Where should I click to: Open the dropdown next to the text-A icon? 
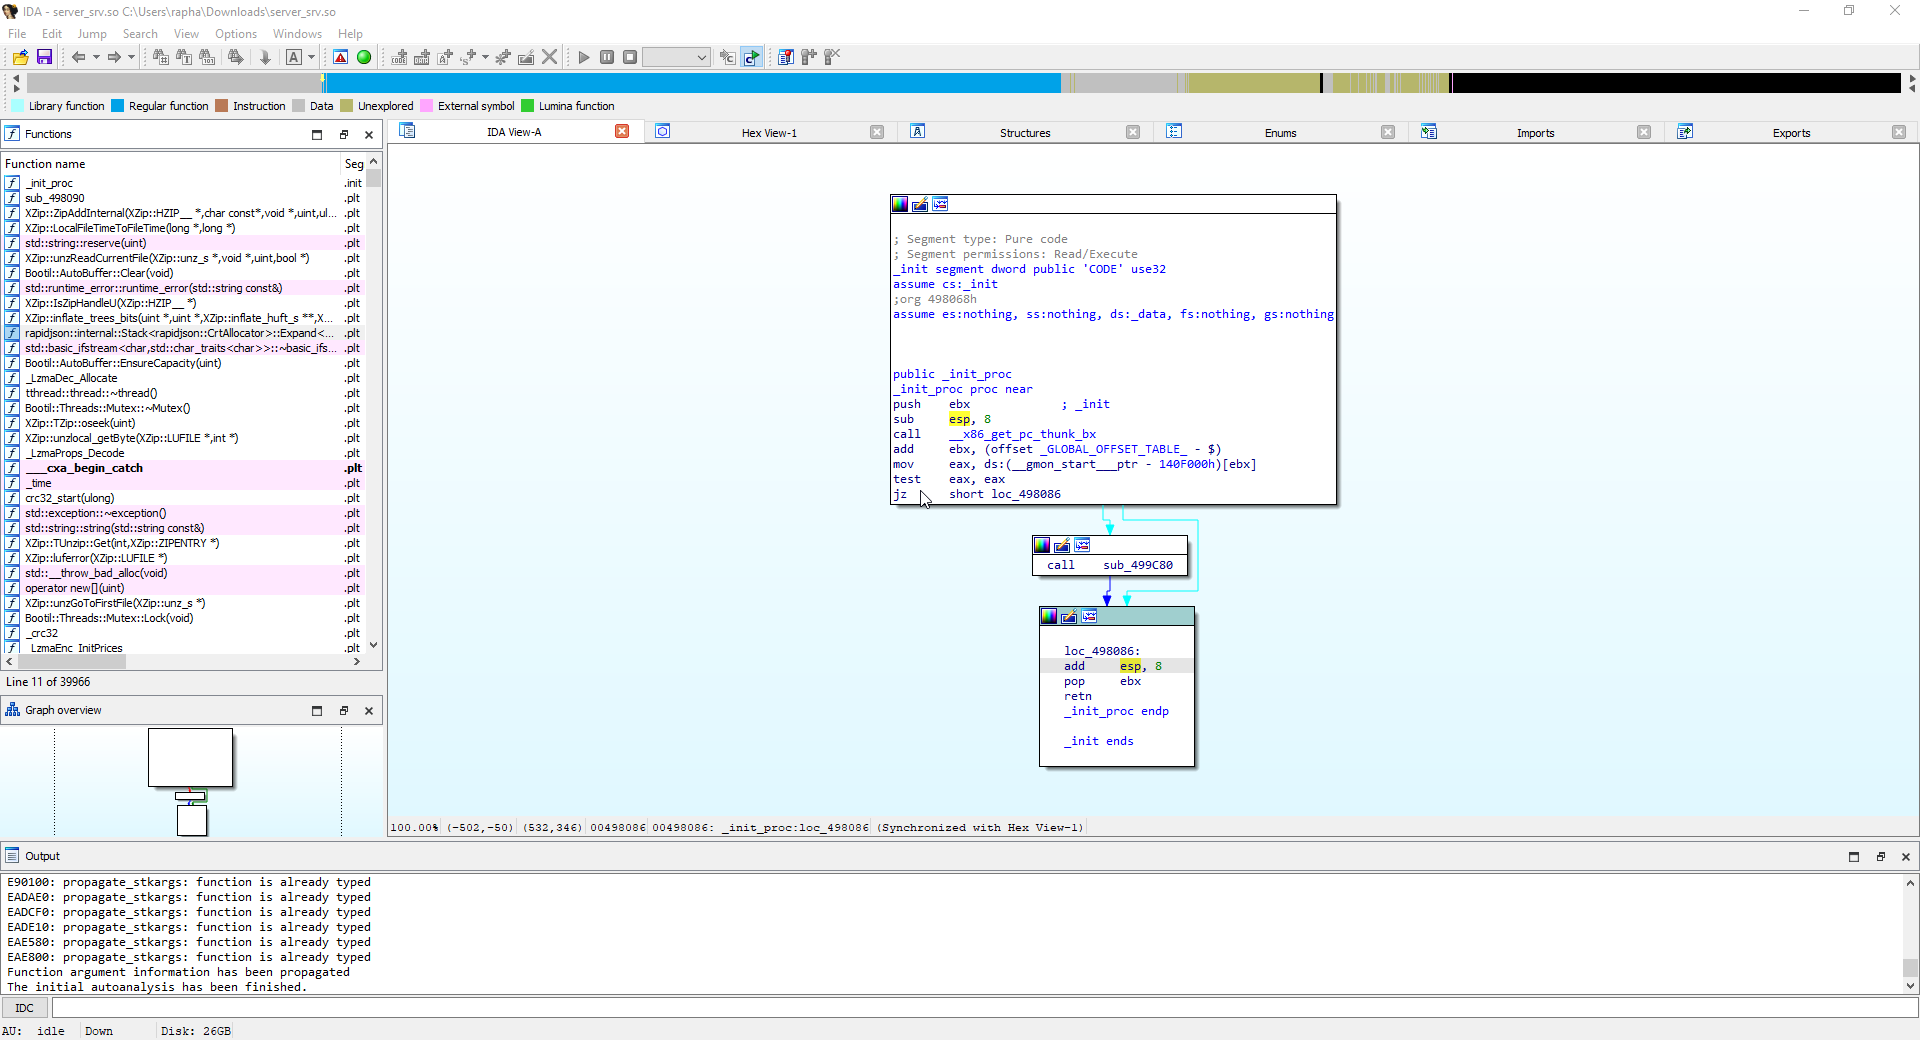click(x=311, y=57)
